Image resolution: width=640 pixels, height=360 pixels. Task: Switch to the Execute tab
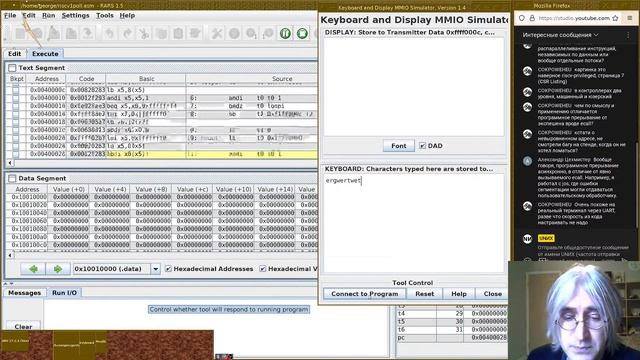point(45,54)
